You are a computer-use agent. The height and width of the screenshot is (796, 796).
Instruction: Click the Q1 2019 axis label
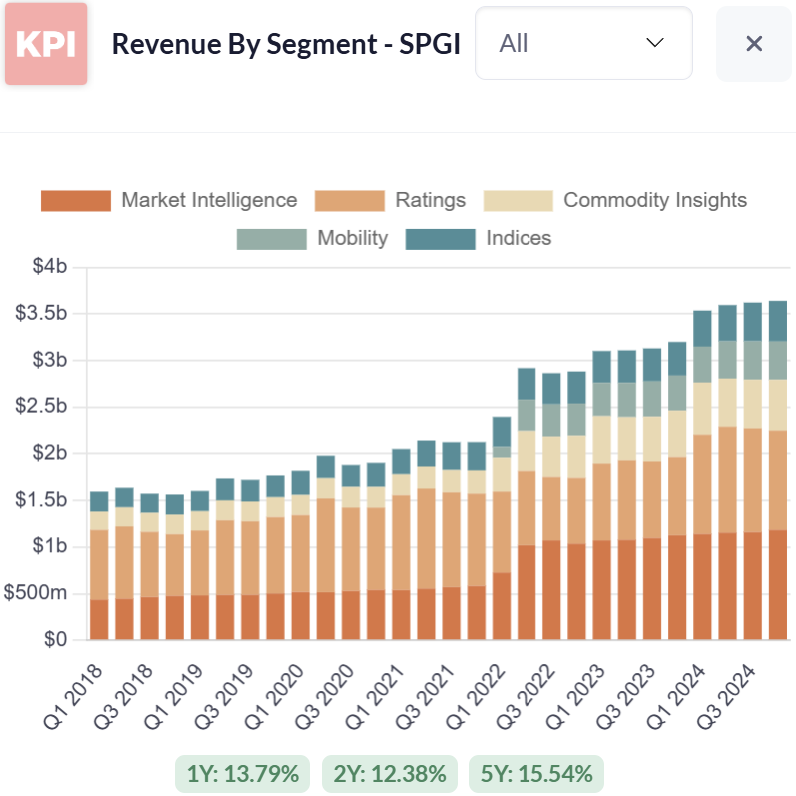coord(174,696)
